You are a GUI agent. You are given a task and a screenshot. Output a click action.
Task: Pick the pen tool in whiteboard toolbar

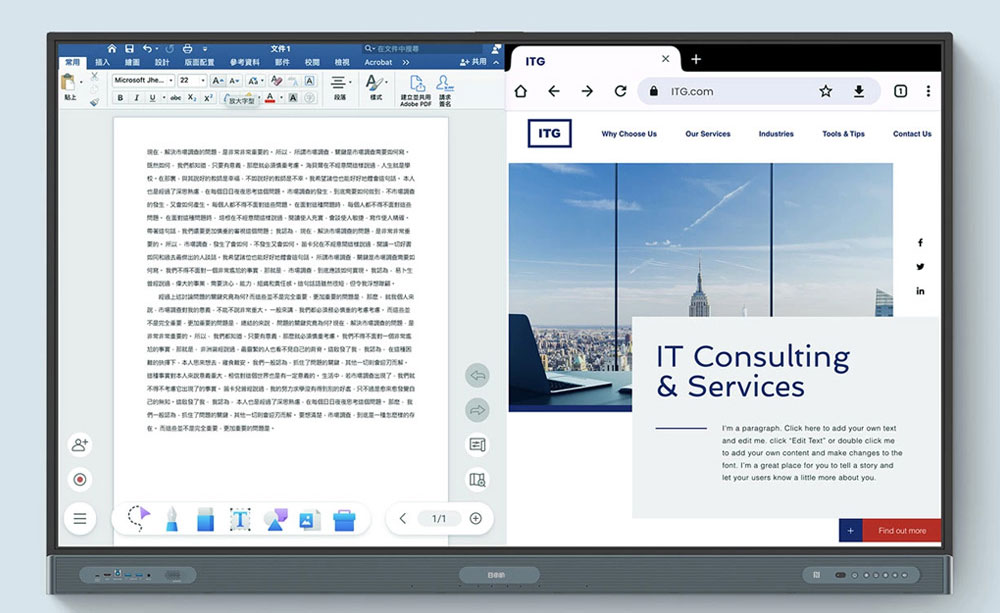click(172, 518)
